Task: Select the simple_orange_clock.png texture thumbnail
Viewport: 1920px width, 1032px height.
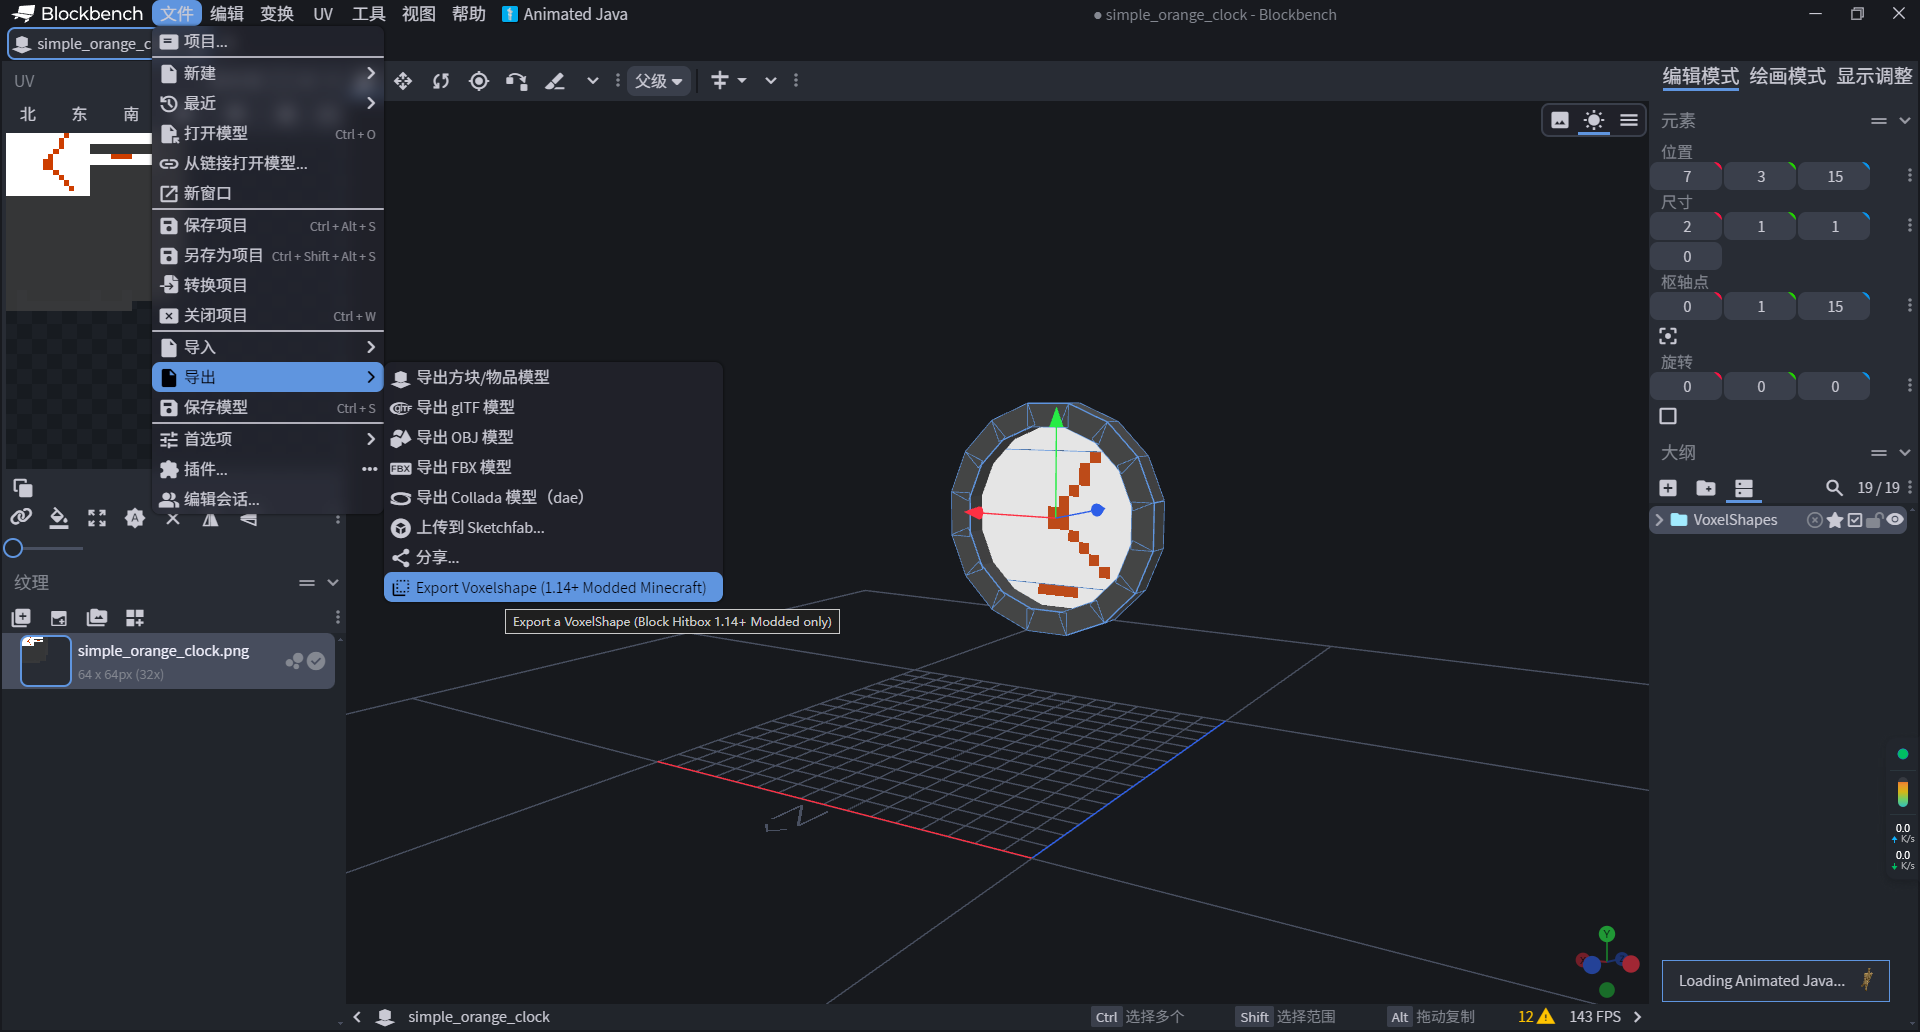Action: click(x=46, y=661)
